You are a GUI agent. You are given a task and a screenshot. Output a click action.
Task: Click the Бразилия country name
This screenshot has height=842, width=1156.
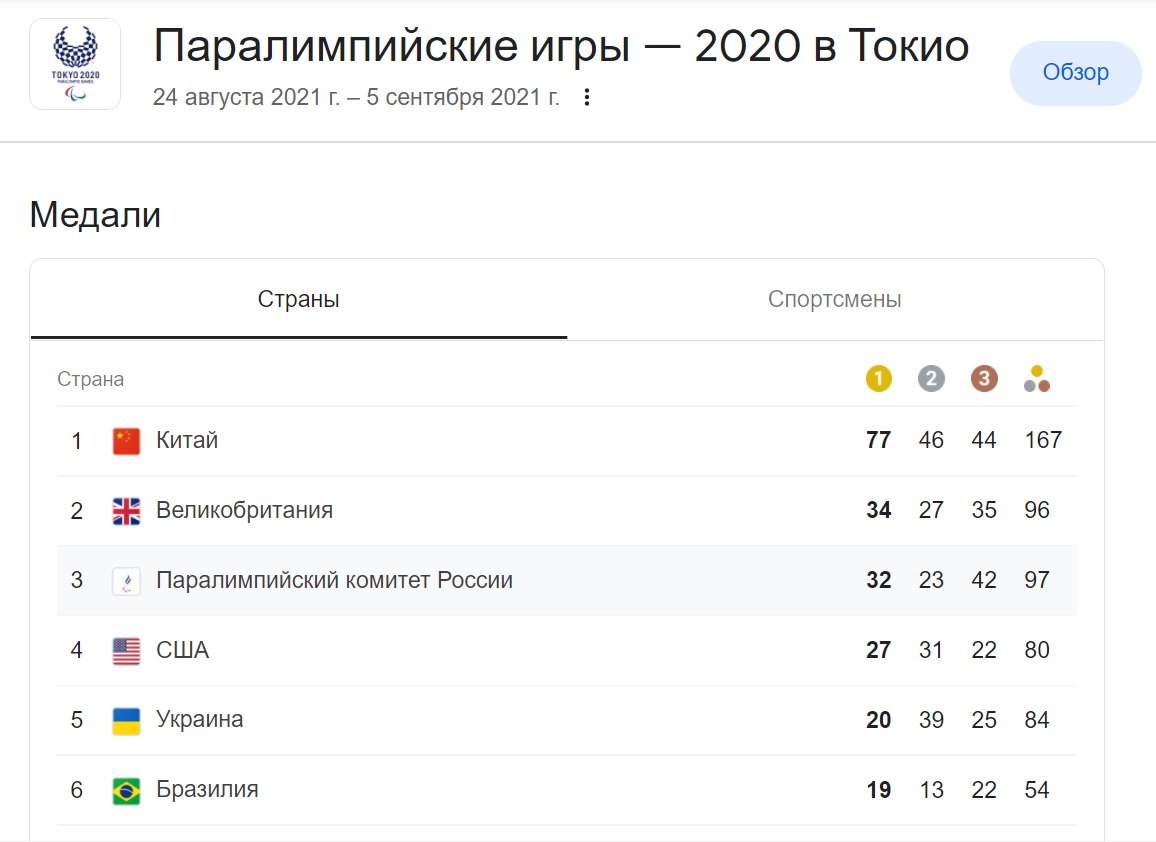click(x=207, y=790)
